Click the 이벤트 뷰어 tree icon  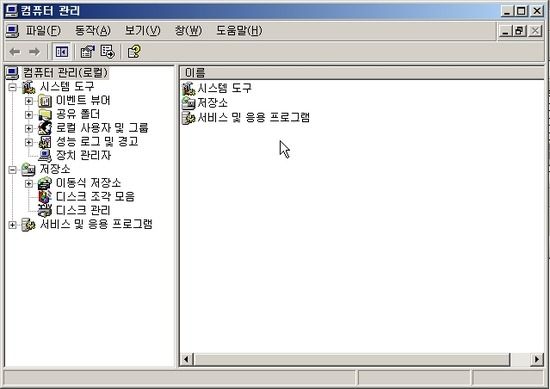[x=45, y=101]
